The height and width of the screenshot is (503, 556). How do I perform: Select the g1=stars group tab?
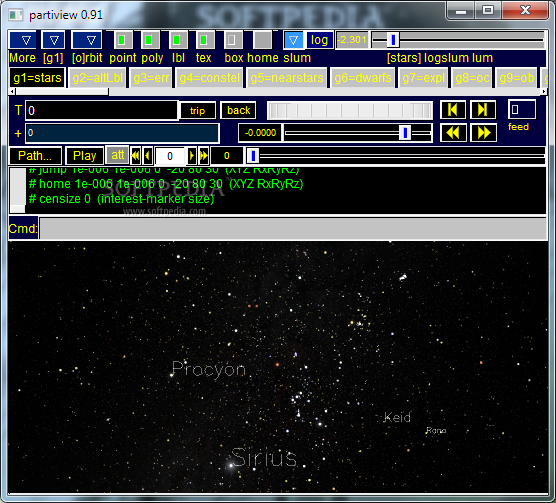coord(37,78)
